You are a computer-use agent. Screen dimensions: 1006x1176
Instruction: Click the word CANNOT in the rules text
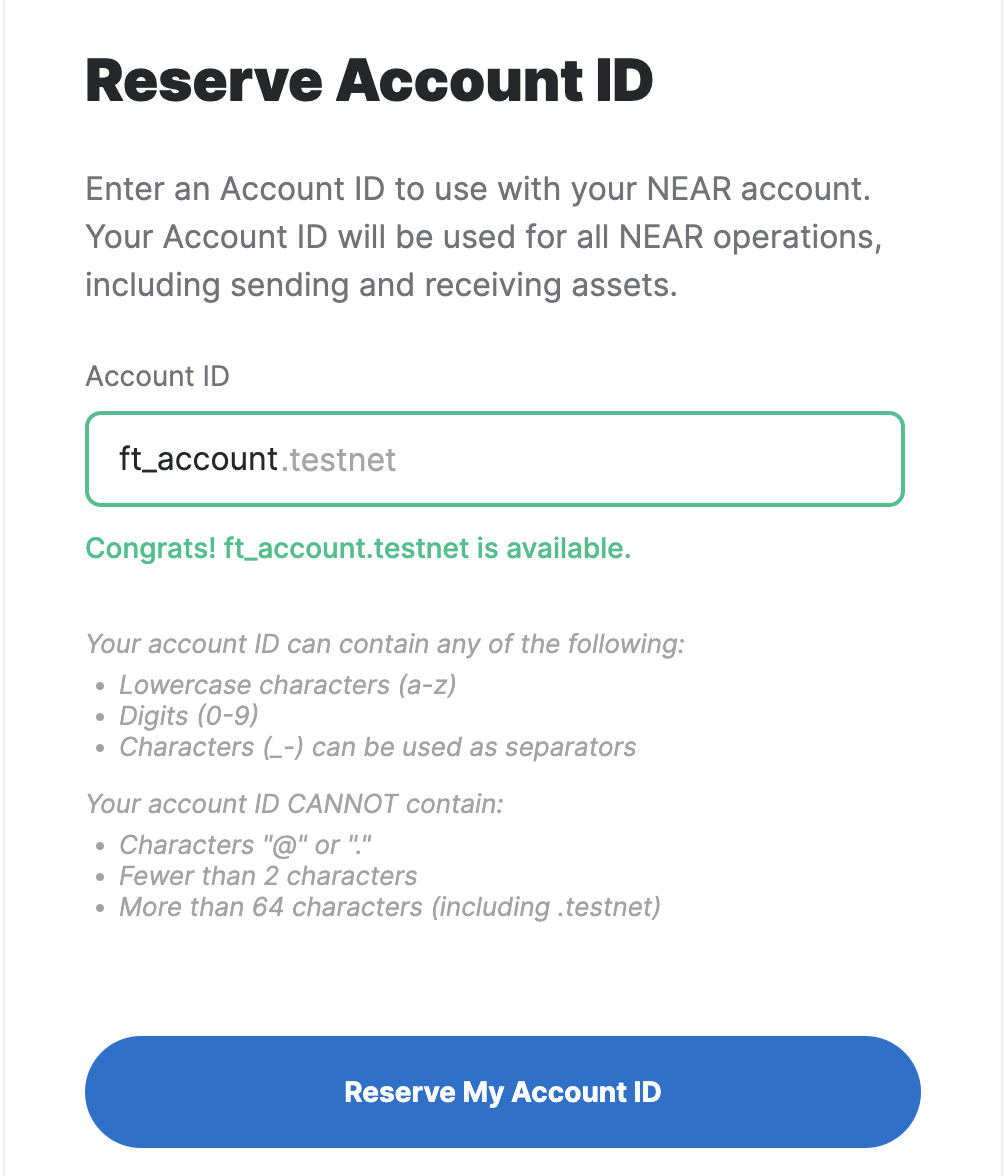click(x=343, y=804)
